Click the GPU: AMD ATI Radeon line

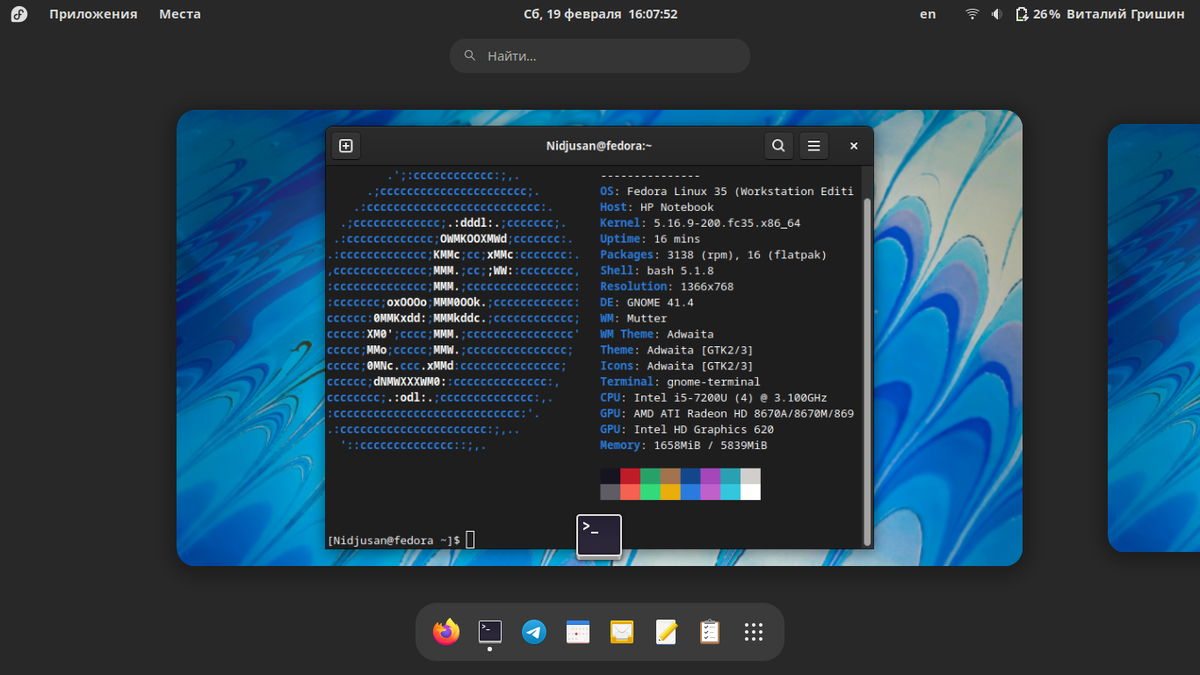click(x=727, y=414)
